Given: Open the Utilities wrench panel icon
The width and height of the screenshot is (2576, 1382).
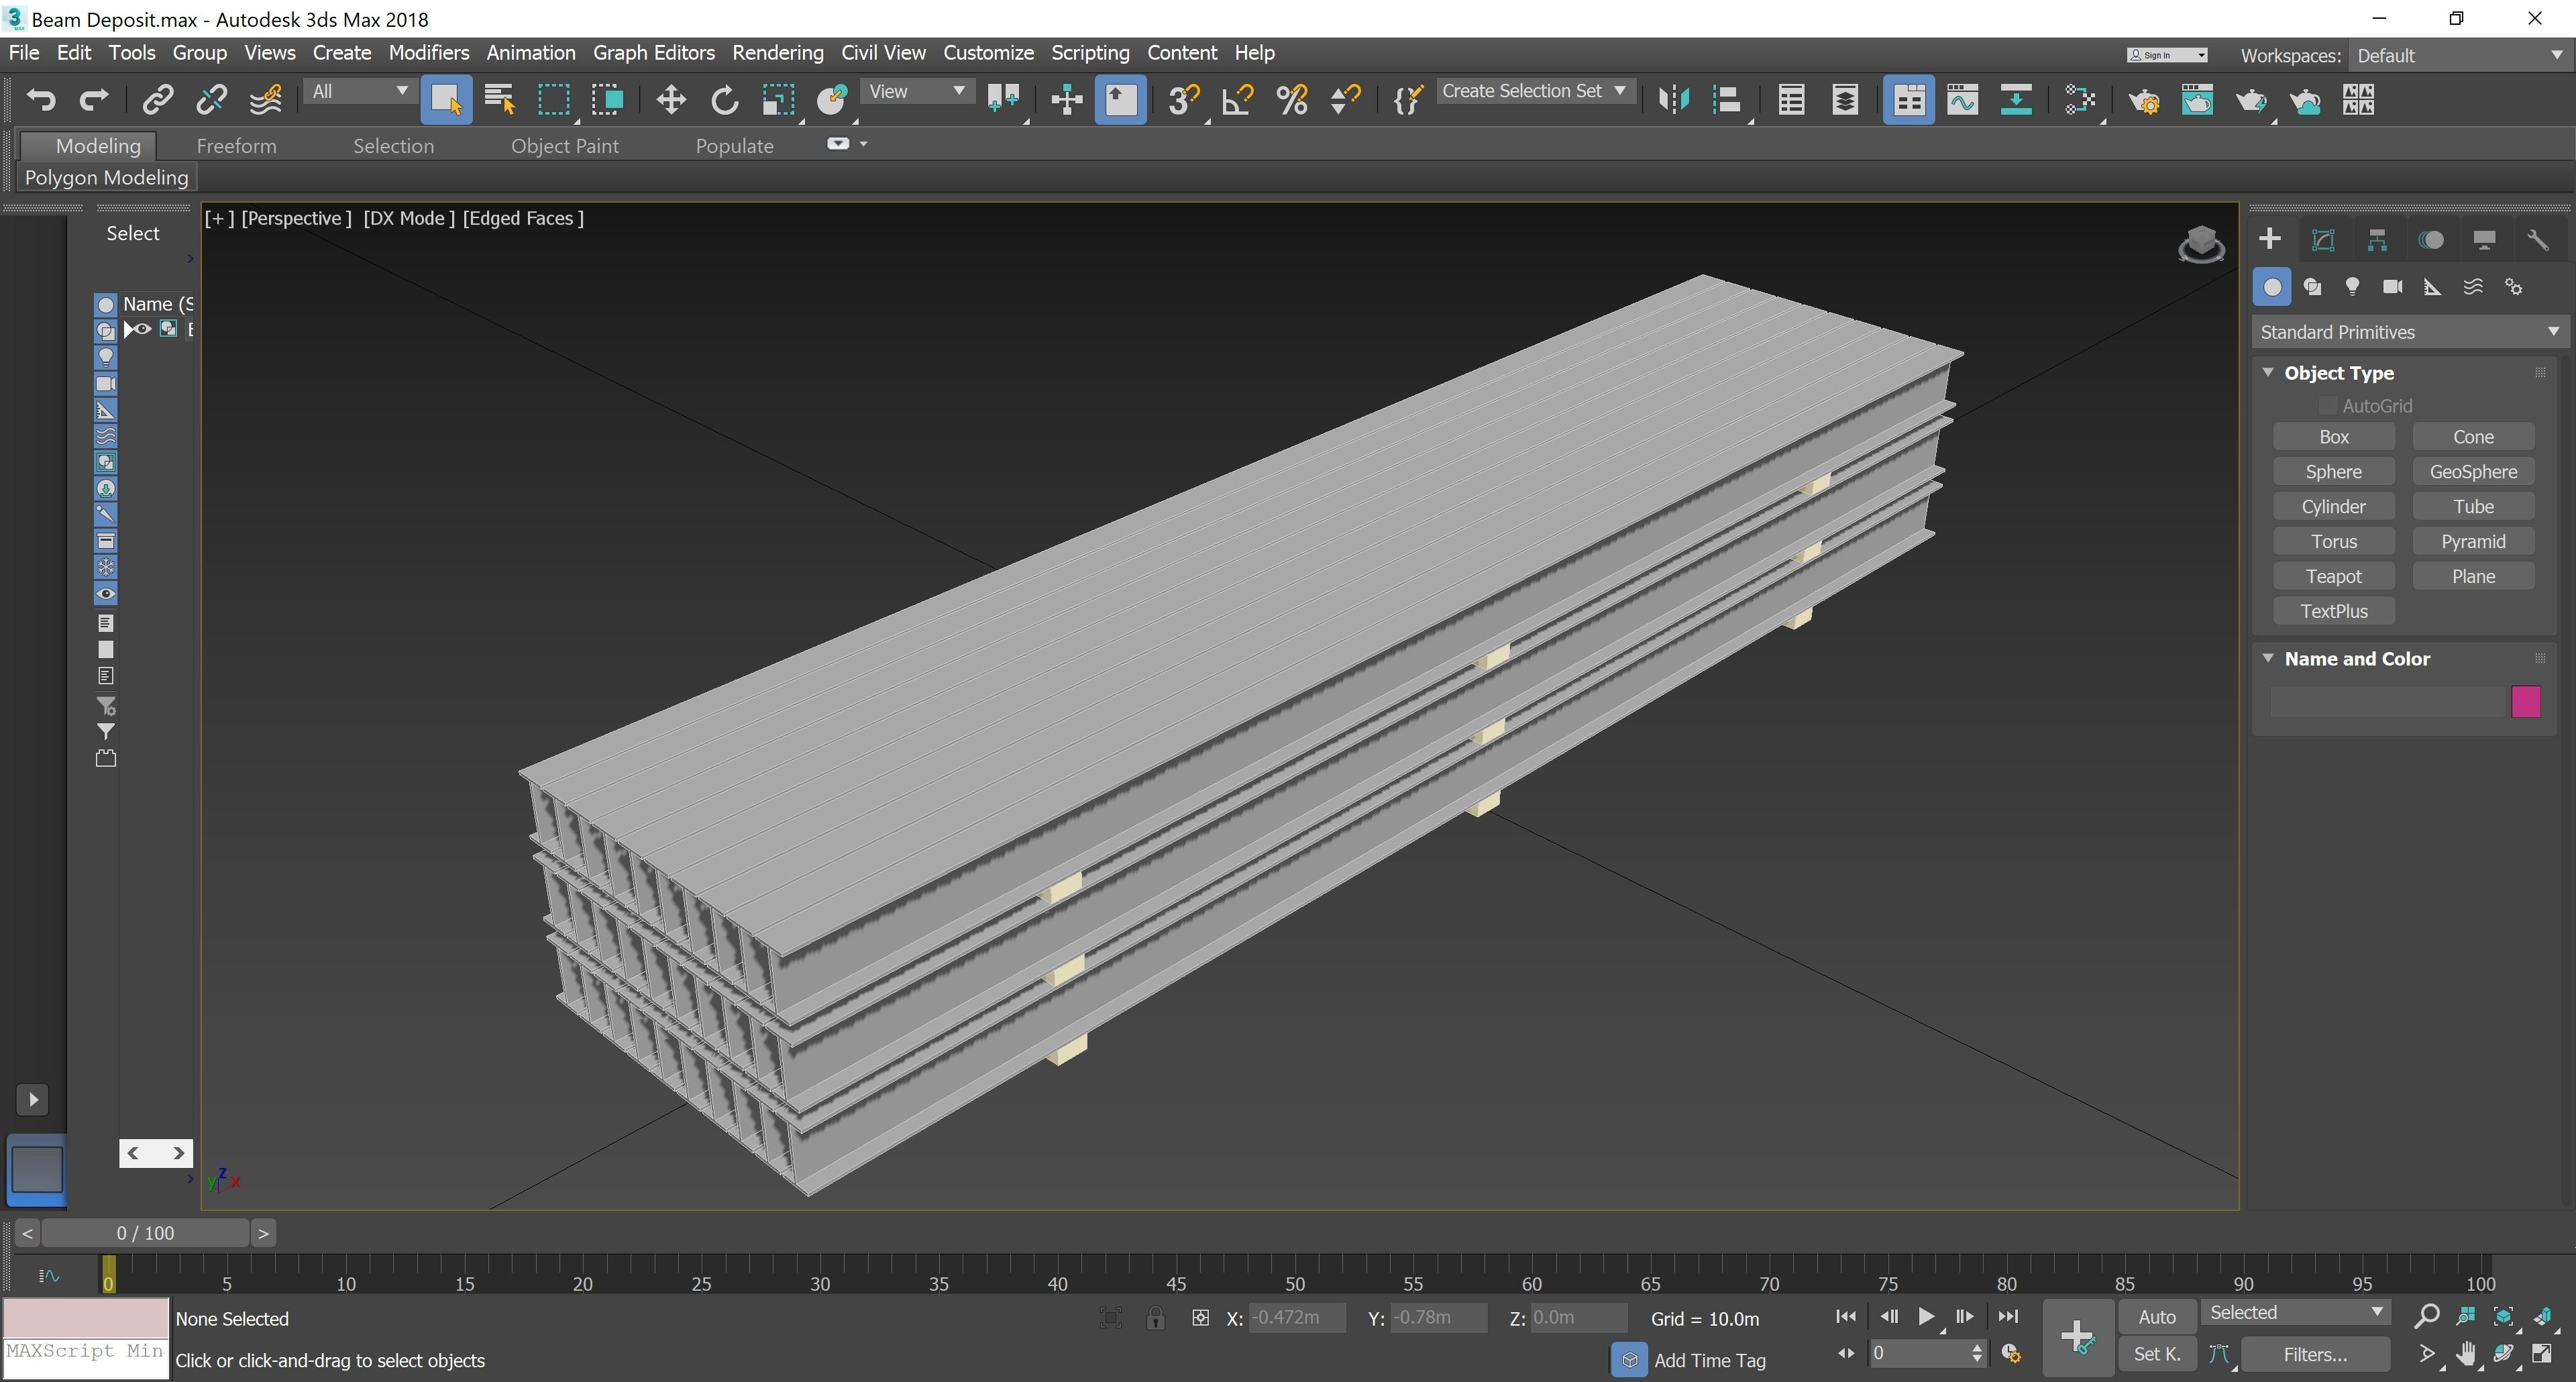Looking at the screenshot, I should point(2538,240).
